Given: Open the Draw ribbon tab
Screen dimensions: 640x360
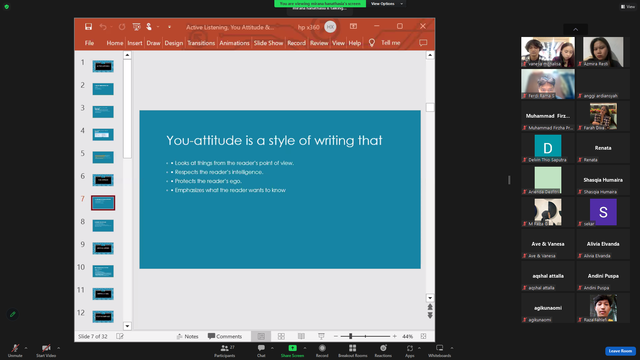Looking at the screenshot, I should tap(153, 43).
